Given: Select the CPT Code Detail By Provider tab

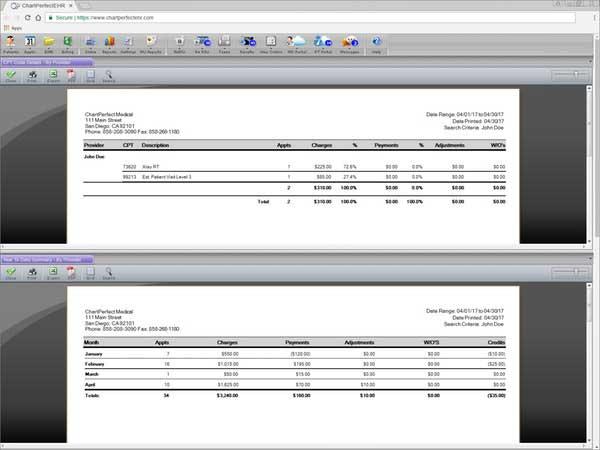Looking at the screenshot, I should point(47,62).
